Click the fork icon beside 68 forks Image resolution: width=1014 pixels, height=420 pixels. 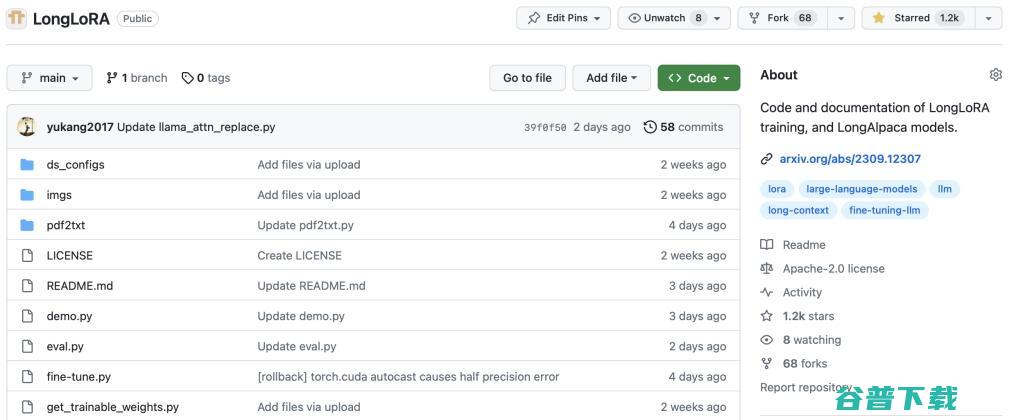(766, 364)
